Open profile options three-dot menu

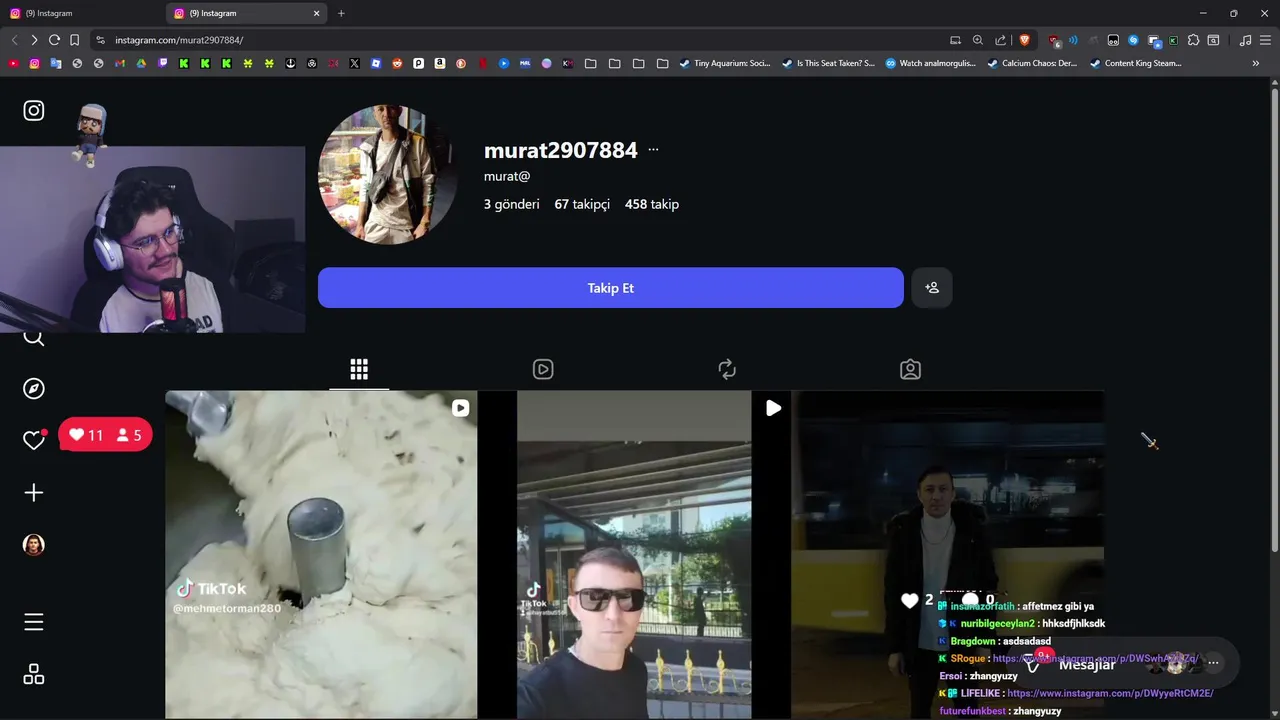click(x=653, y=150)
